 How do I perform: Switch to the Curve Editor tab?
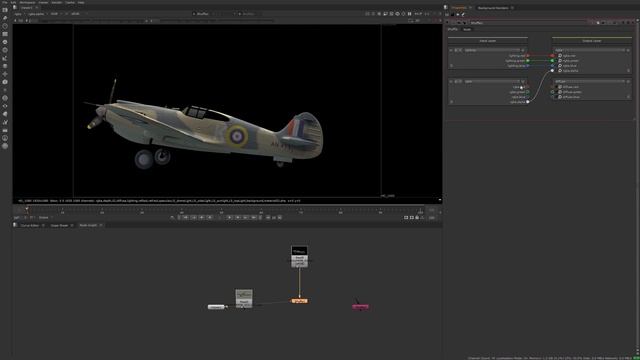30,225
